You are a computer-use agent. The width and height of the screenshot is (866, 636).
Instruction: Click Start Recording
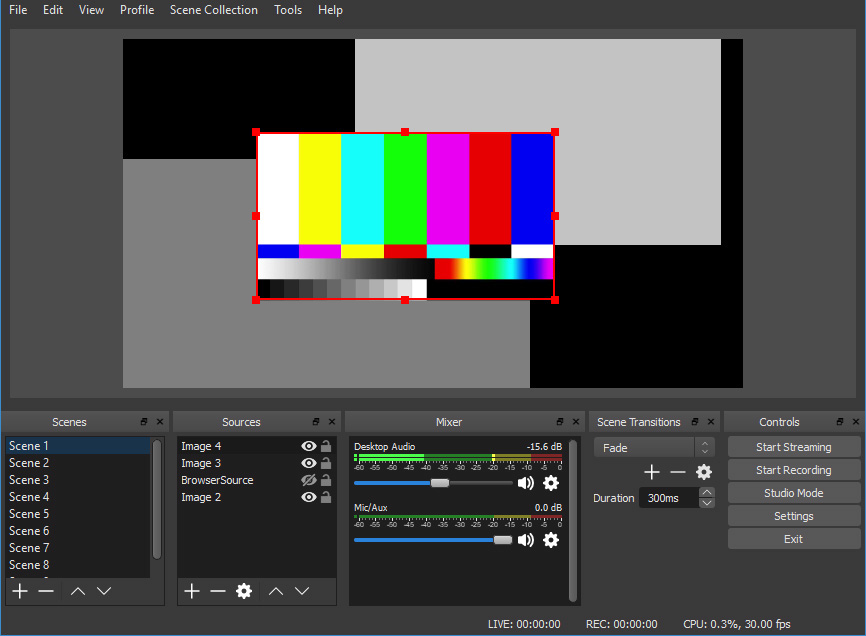pyautogui.click(x=794, y=470)
